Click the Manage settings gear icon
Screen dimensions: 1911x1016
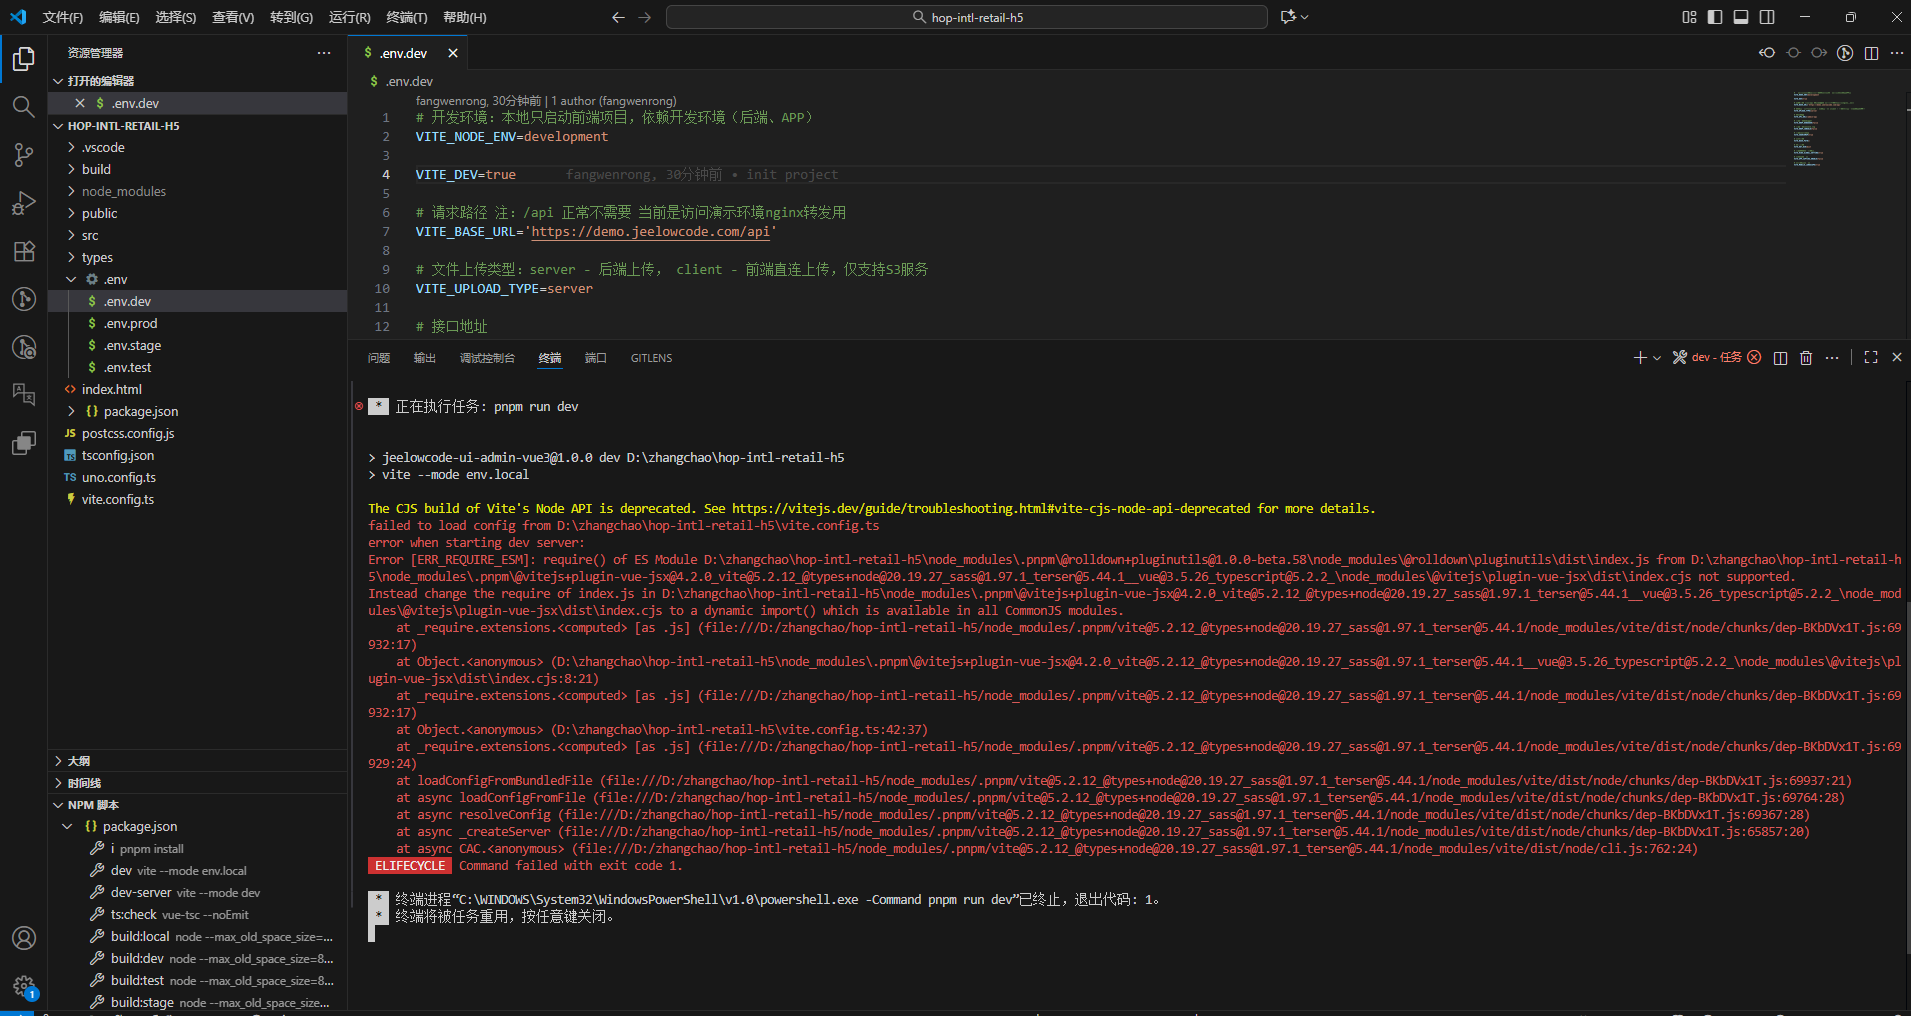(x=23, y=987)
